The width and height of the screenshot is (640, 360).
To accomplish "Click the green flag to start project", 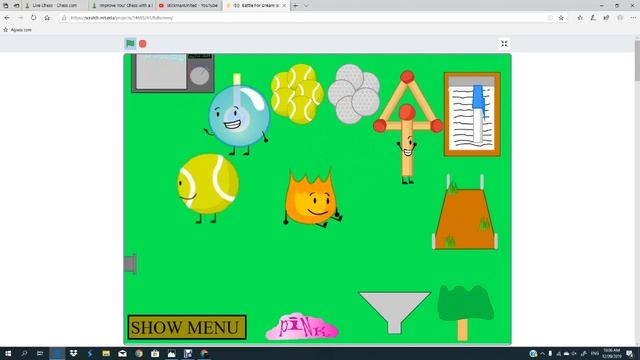I will pyautogui.click(x=130, y=43).
